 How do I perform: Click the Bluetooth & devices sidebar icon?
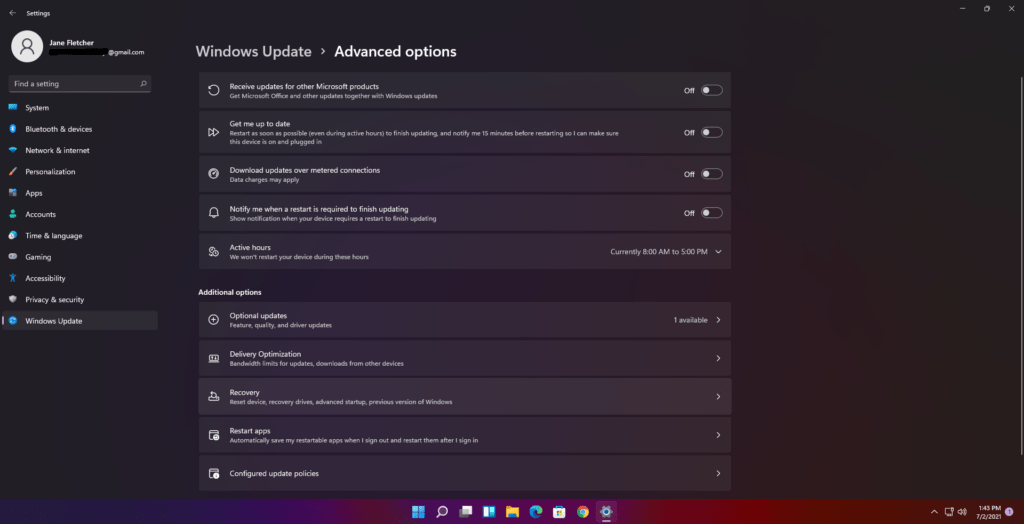[x=12, y=129]
